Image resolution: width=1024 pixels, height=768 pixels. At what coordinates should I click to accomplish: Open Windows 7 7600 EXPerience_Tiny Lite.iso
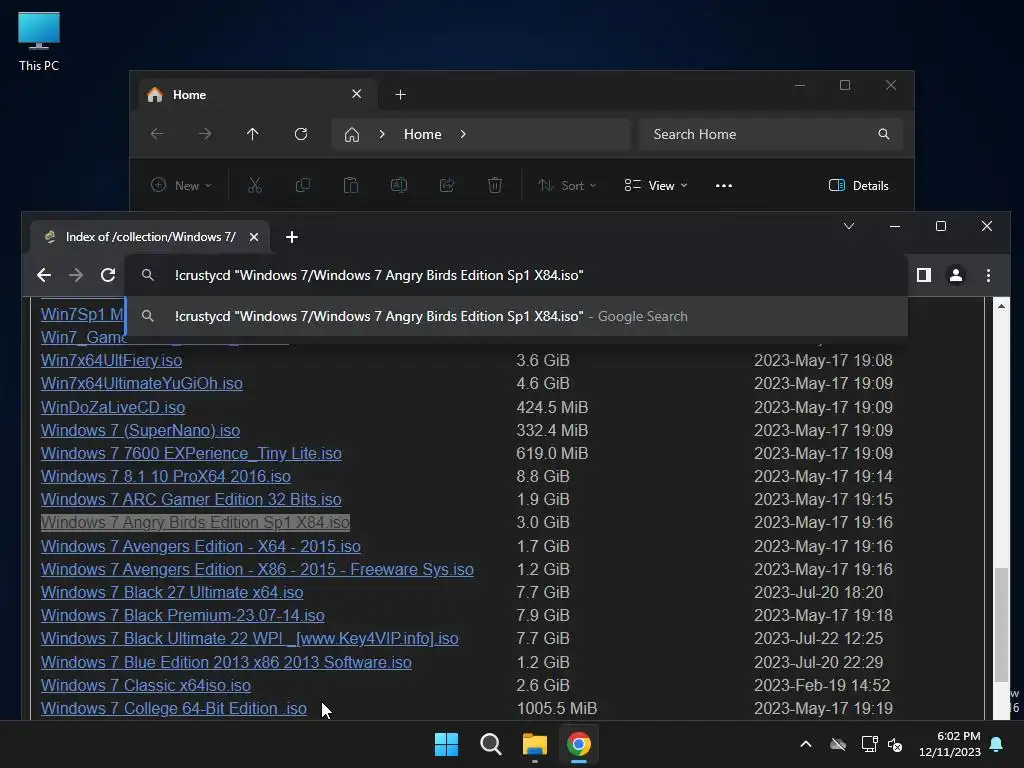(191, 453)
